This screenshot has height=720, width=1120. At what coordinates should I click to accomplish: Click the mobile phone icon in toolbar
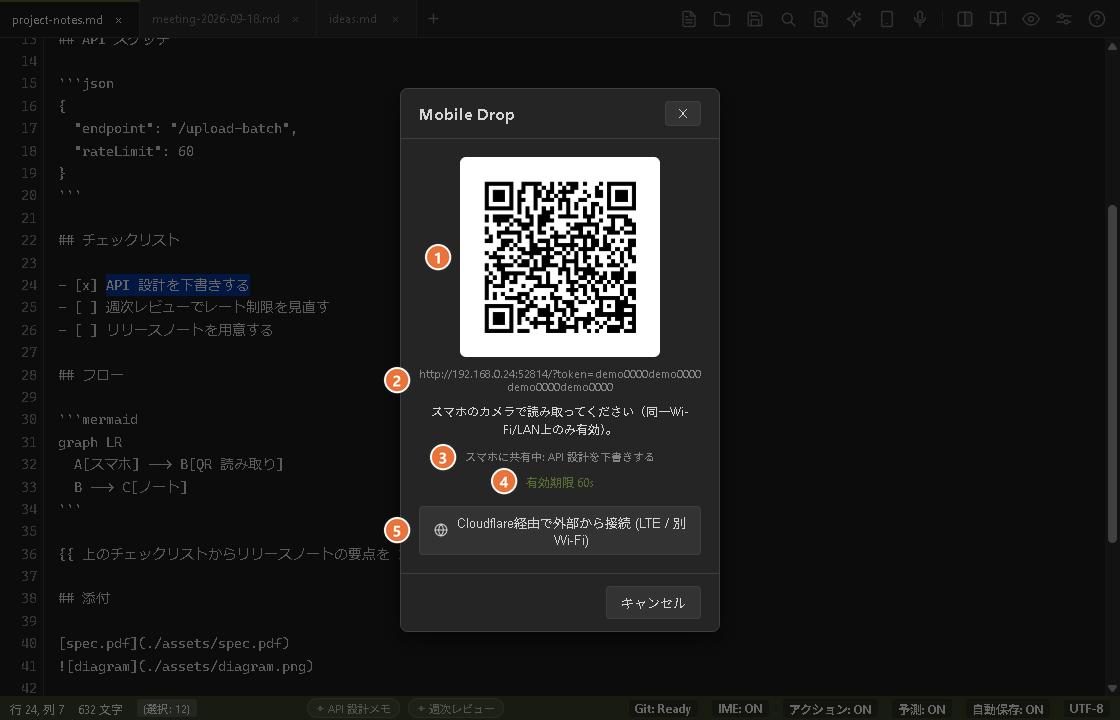pos(887,19)
